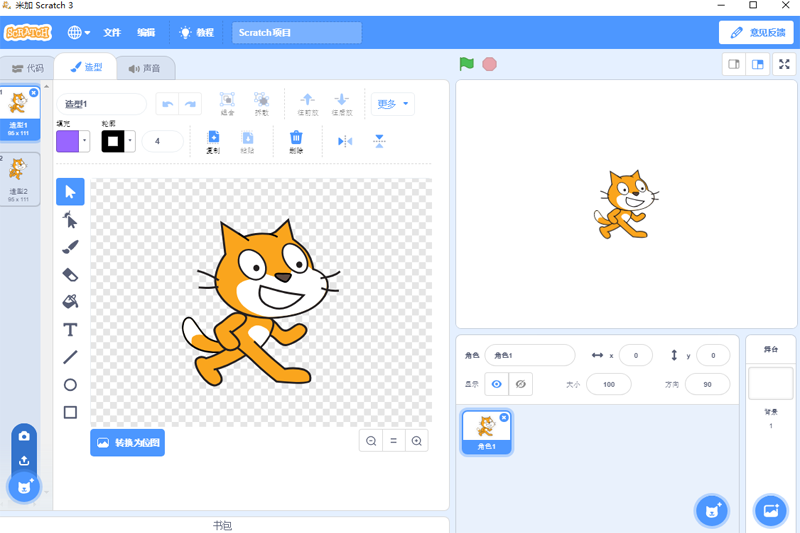Select the 造型2 costume thumbnail

[18, 179]
